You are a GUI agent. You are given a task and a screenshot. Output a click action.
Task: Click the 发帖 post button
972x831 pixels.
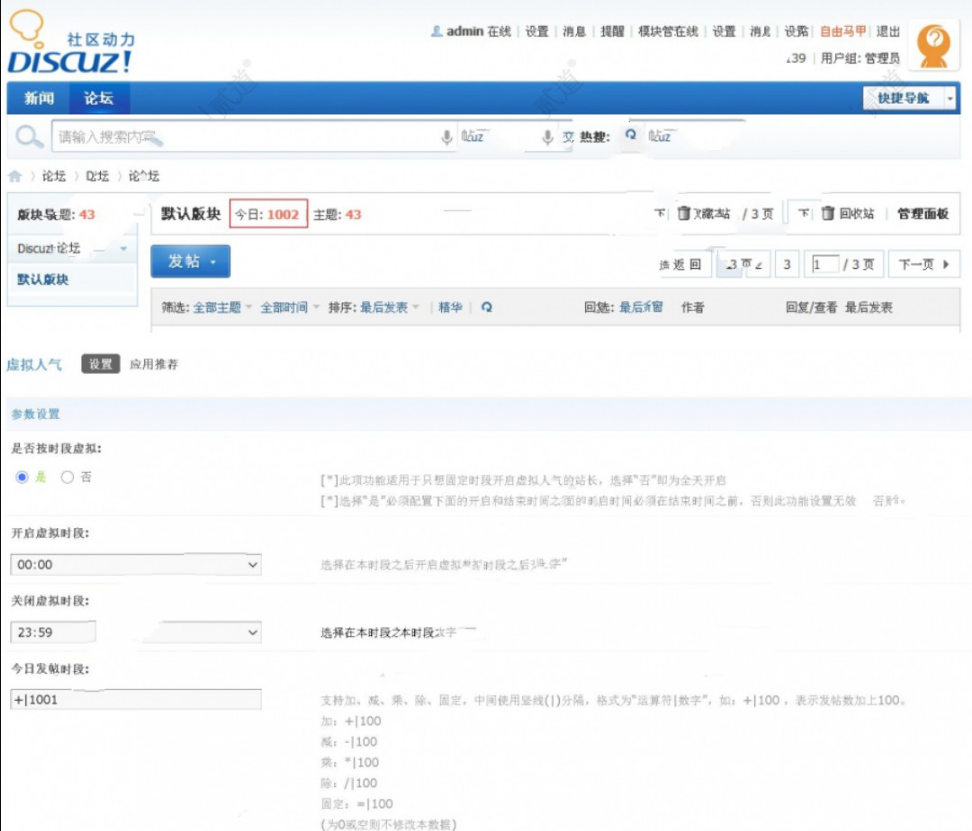[x=185, y=261]
